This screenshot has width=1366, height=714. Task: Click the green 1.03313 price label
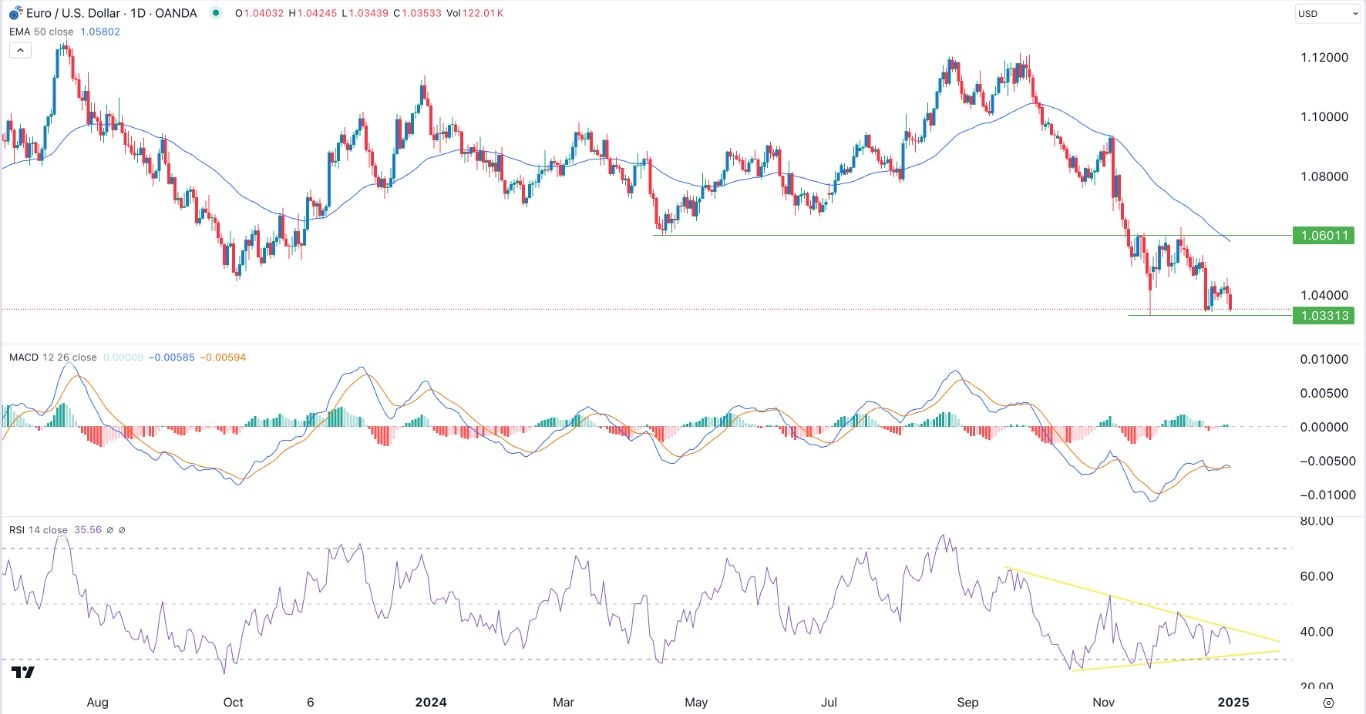click(1325, 316)
